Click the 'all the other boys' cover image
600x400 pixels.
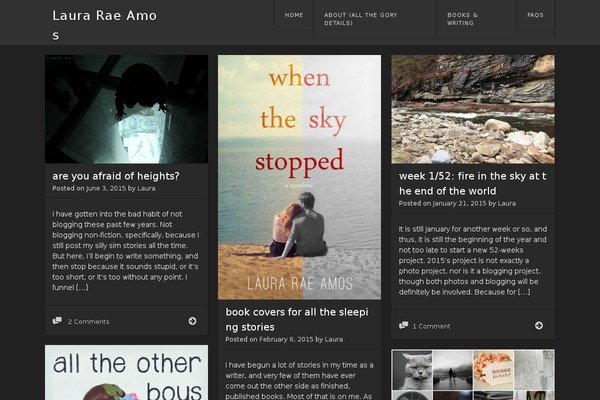126,372
